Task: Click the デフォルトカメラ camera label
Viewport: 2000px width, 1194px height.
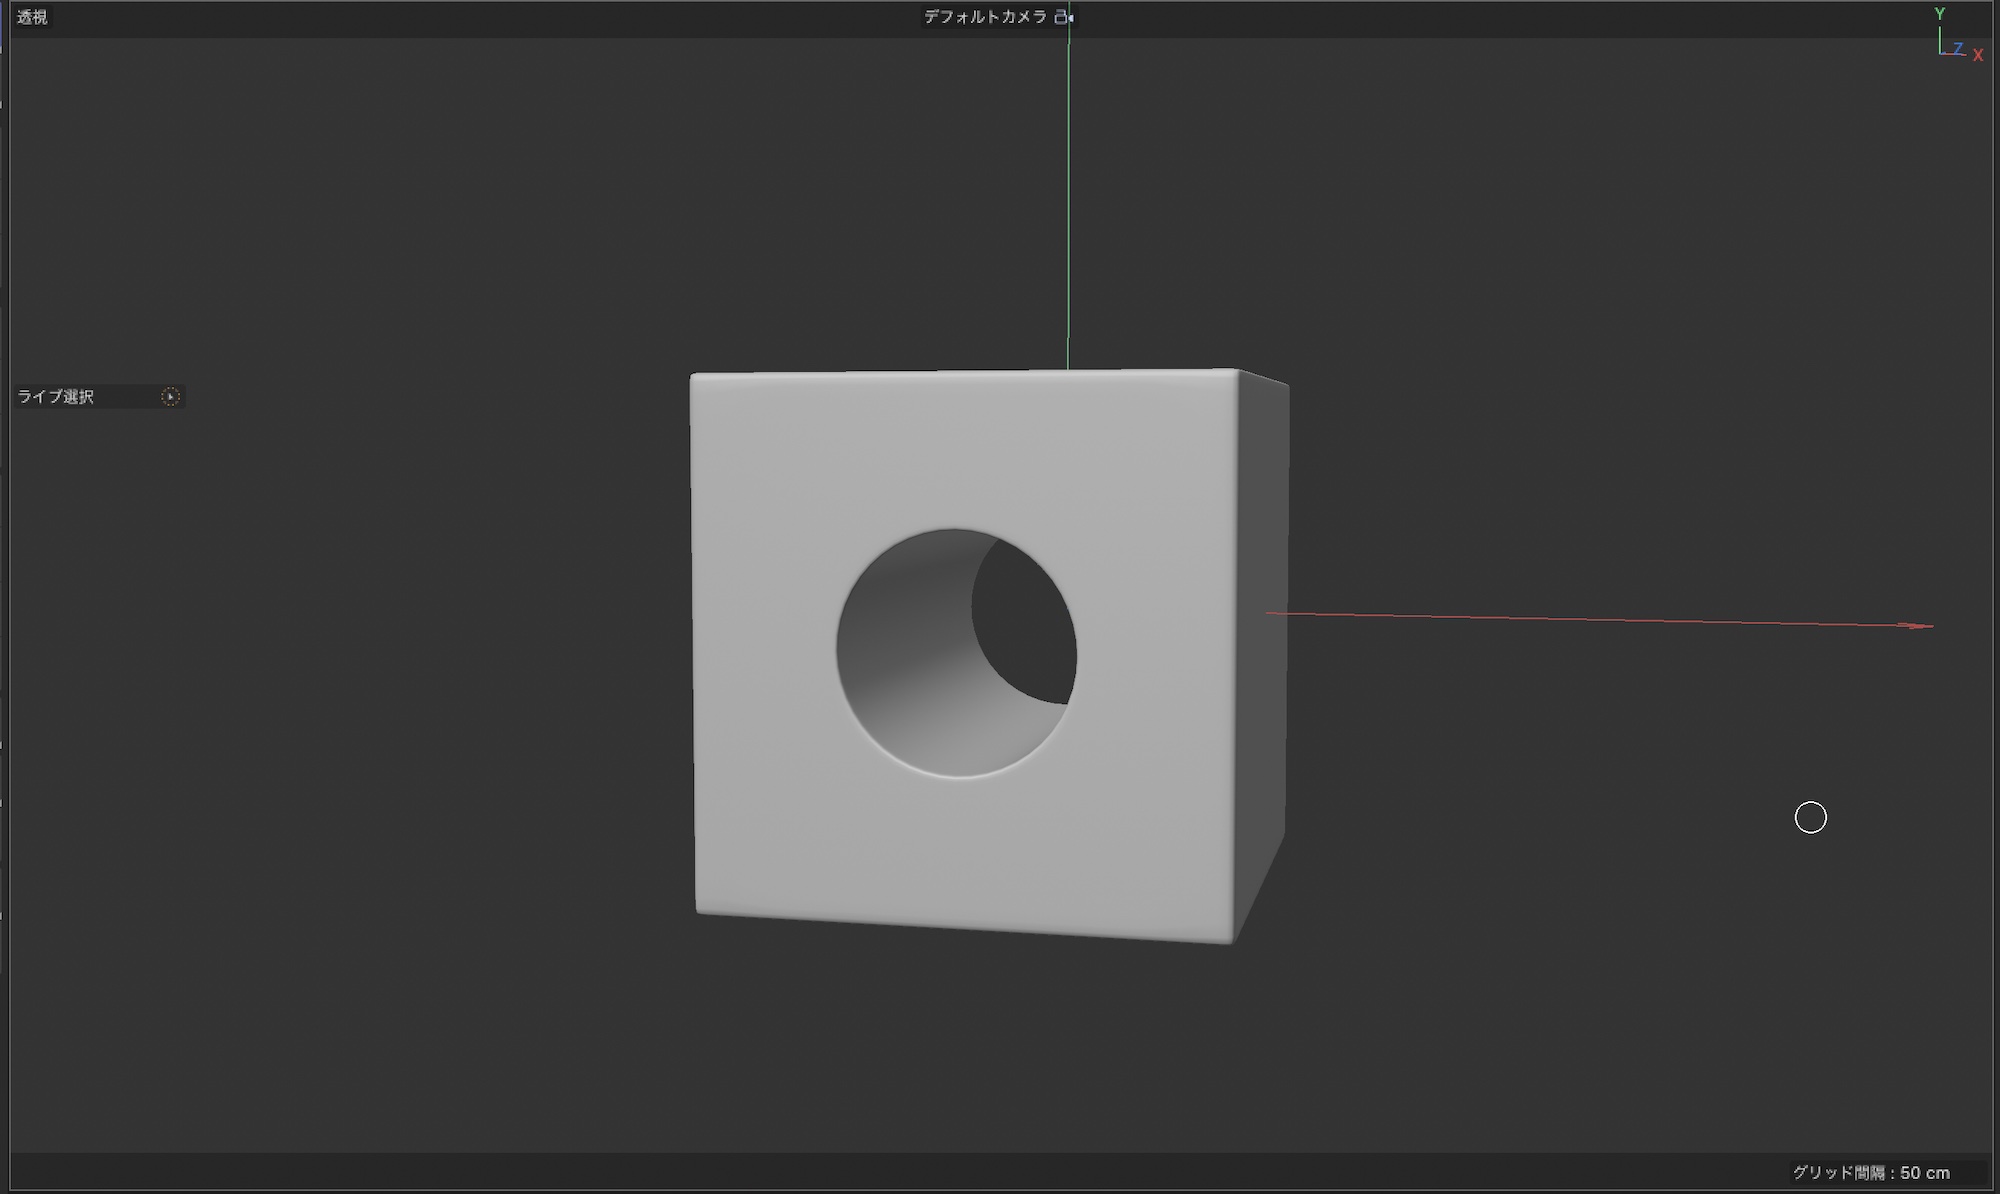Action: [x=984, y=17]
